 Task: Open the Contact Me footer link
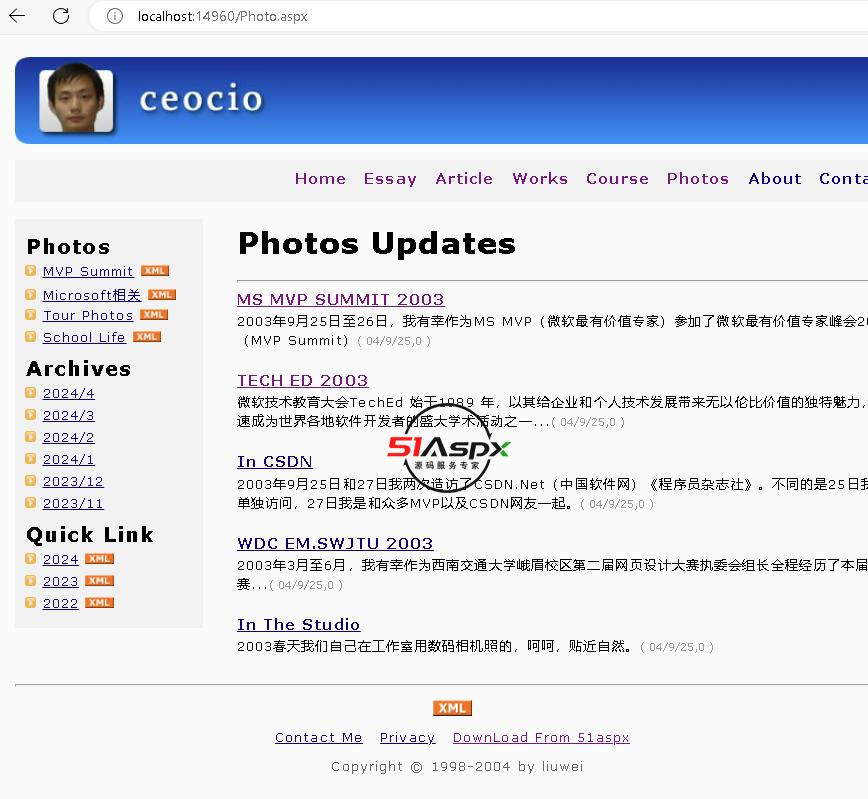click(319, 738)
